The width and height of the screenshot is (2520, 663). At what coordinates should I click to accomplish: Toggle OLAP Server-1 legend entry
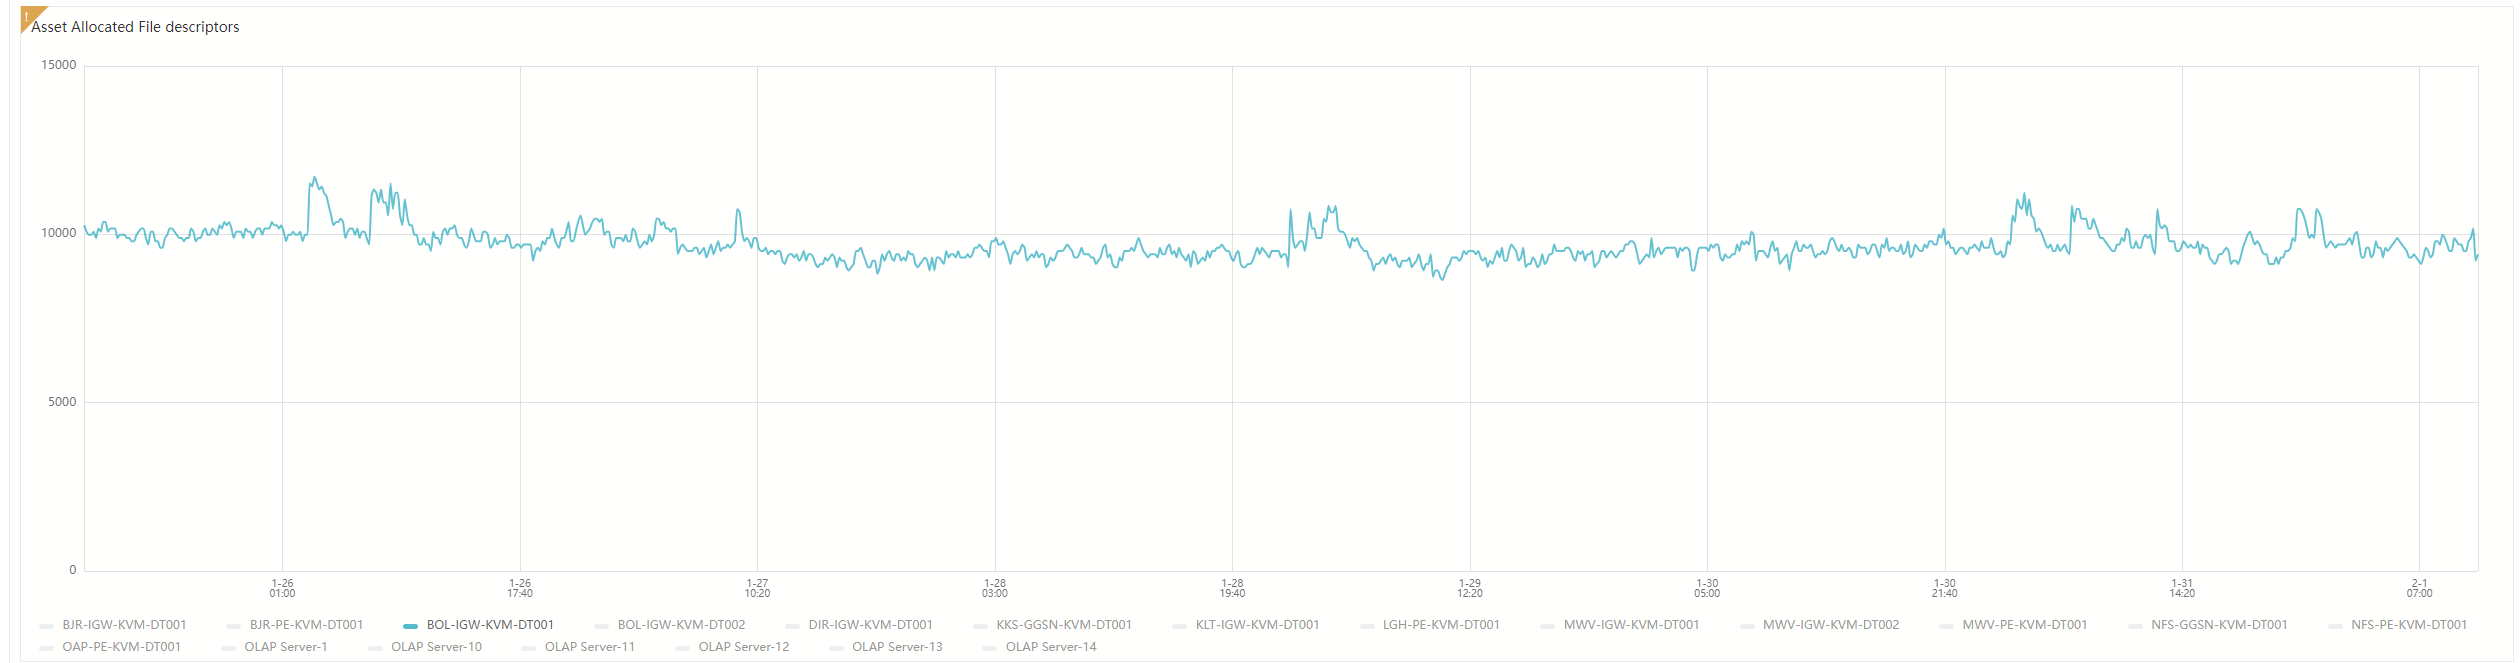(285, 647)
